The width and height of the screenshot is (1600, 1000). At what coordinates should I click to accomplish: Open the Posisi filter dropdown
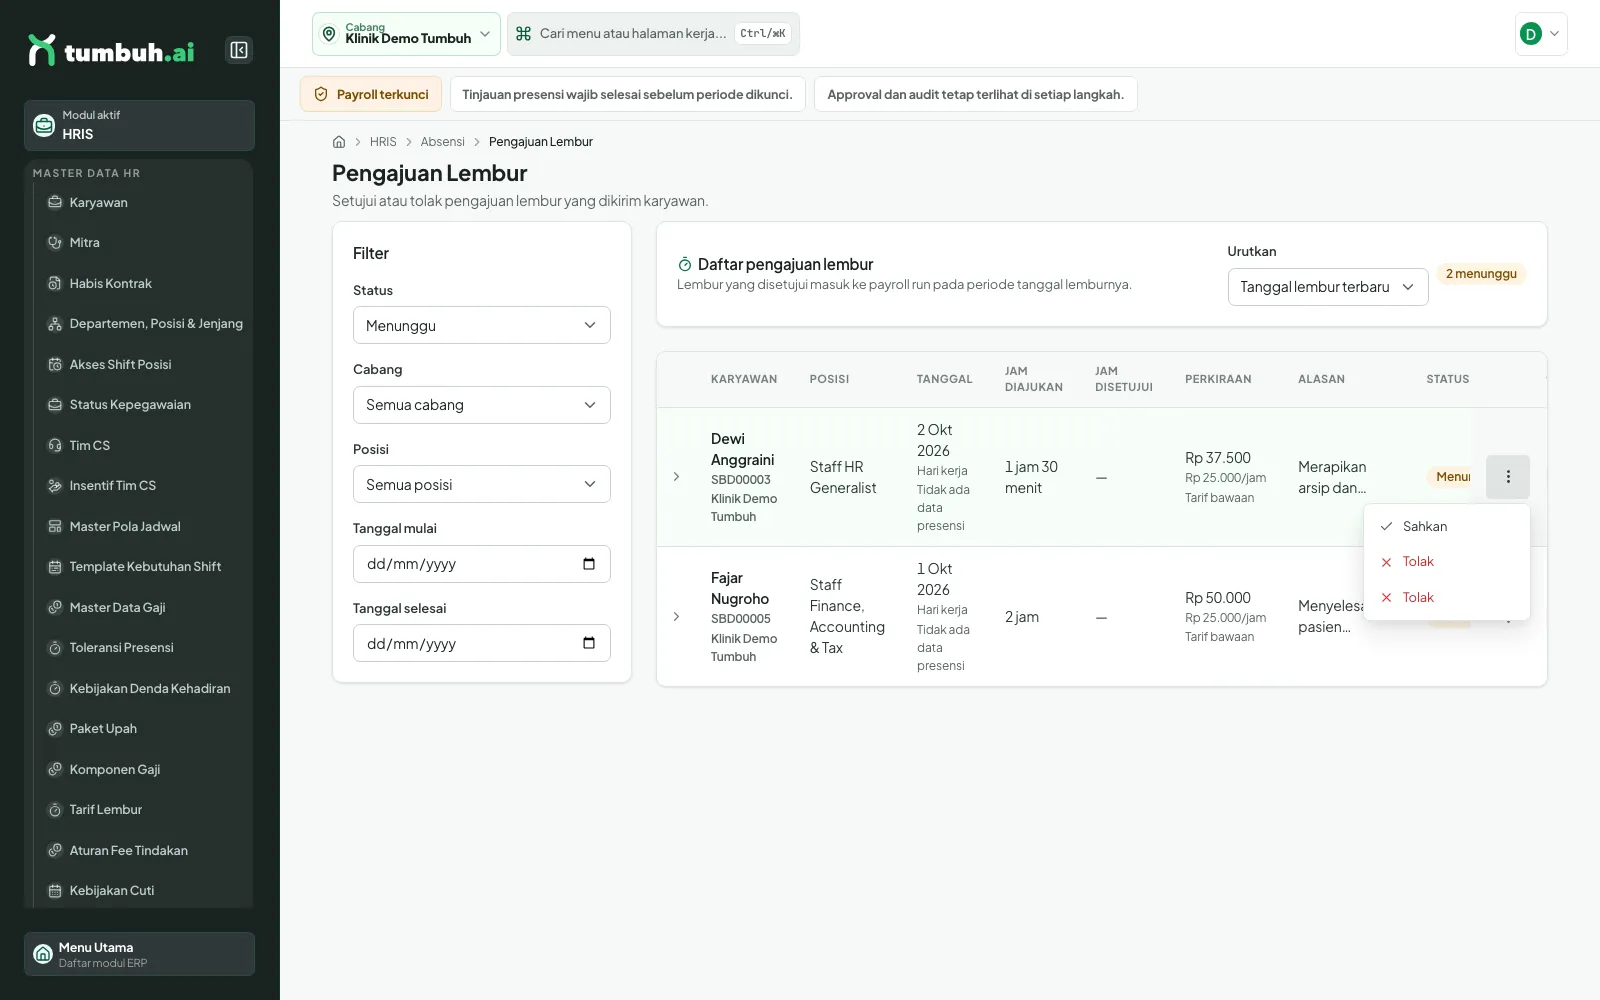[482, 484]
